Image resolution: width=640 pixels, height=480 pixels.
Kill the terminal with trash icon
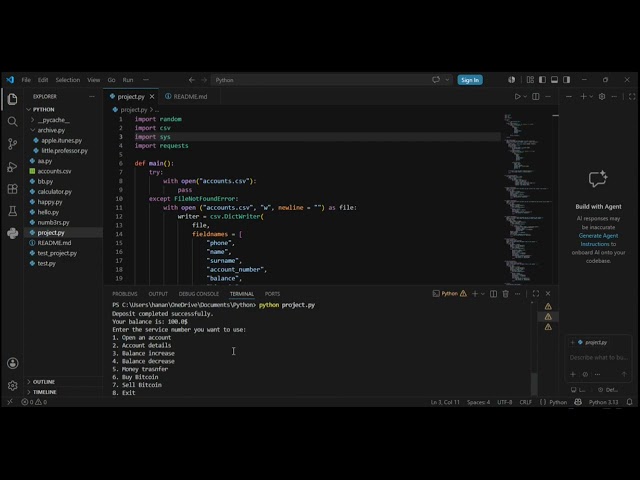pyautogui.click(x=506, y=294)
